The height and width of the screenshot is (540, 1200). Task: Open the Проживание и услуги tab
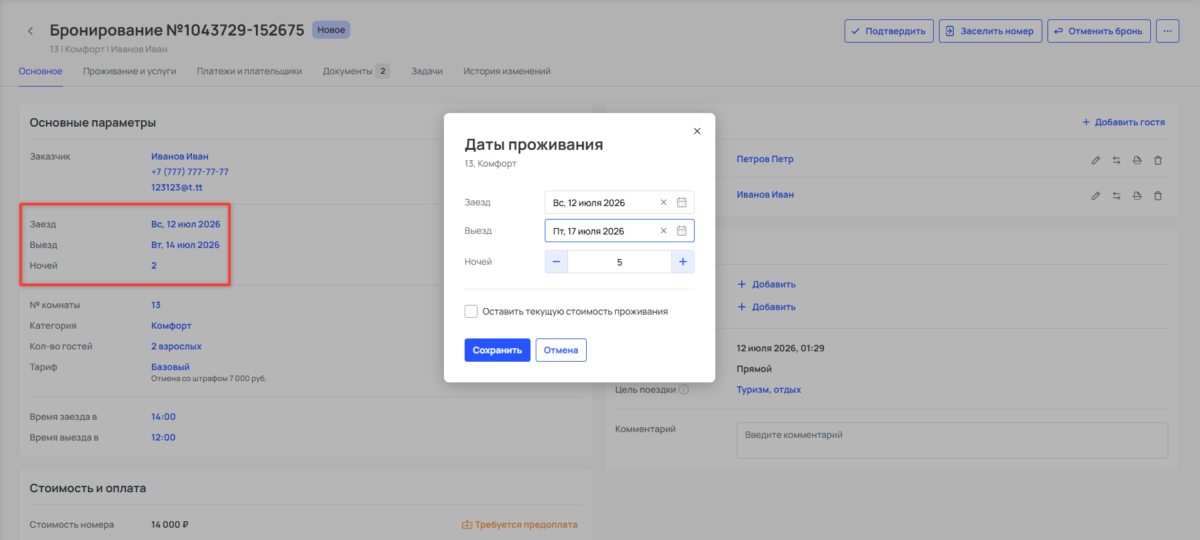pyautogui.click(x=130, y=71)
